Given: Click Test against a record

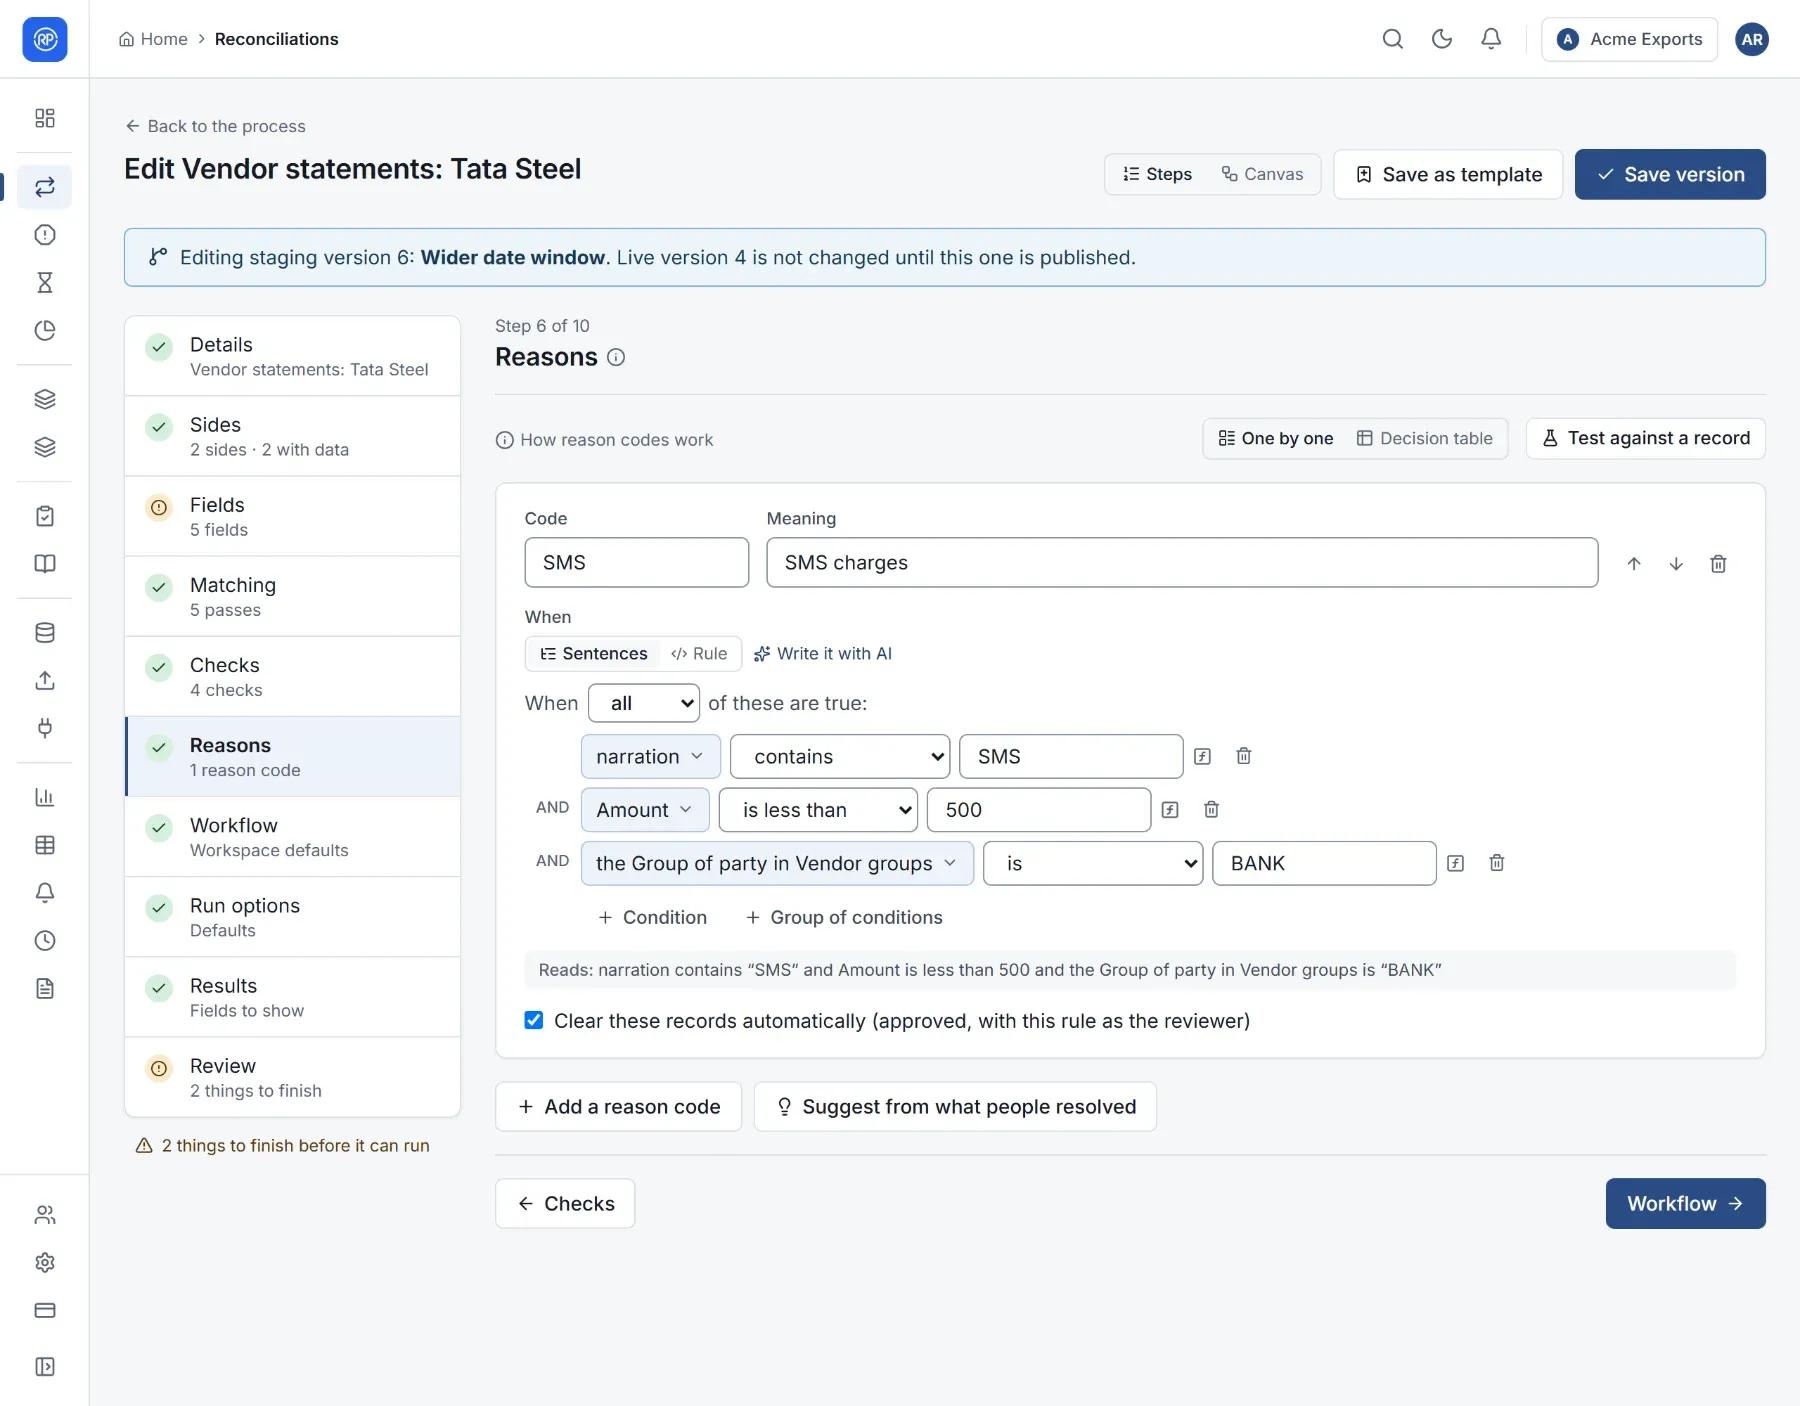Looking at the screenshot, I should pos(1645,438).
